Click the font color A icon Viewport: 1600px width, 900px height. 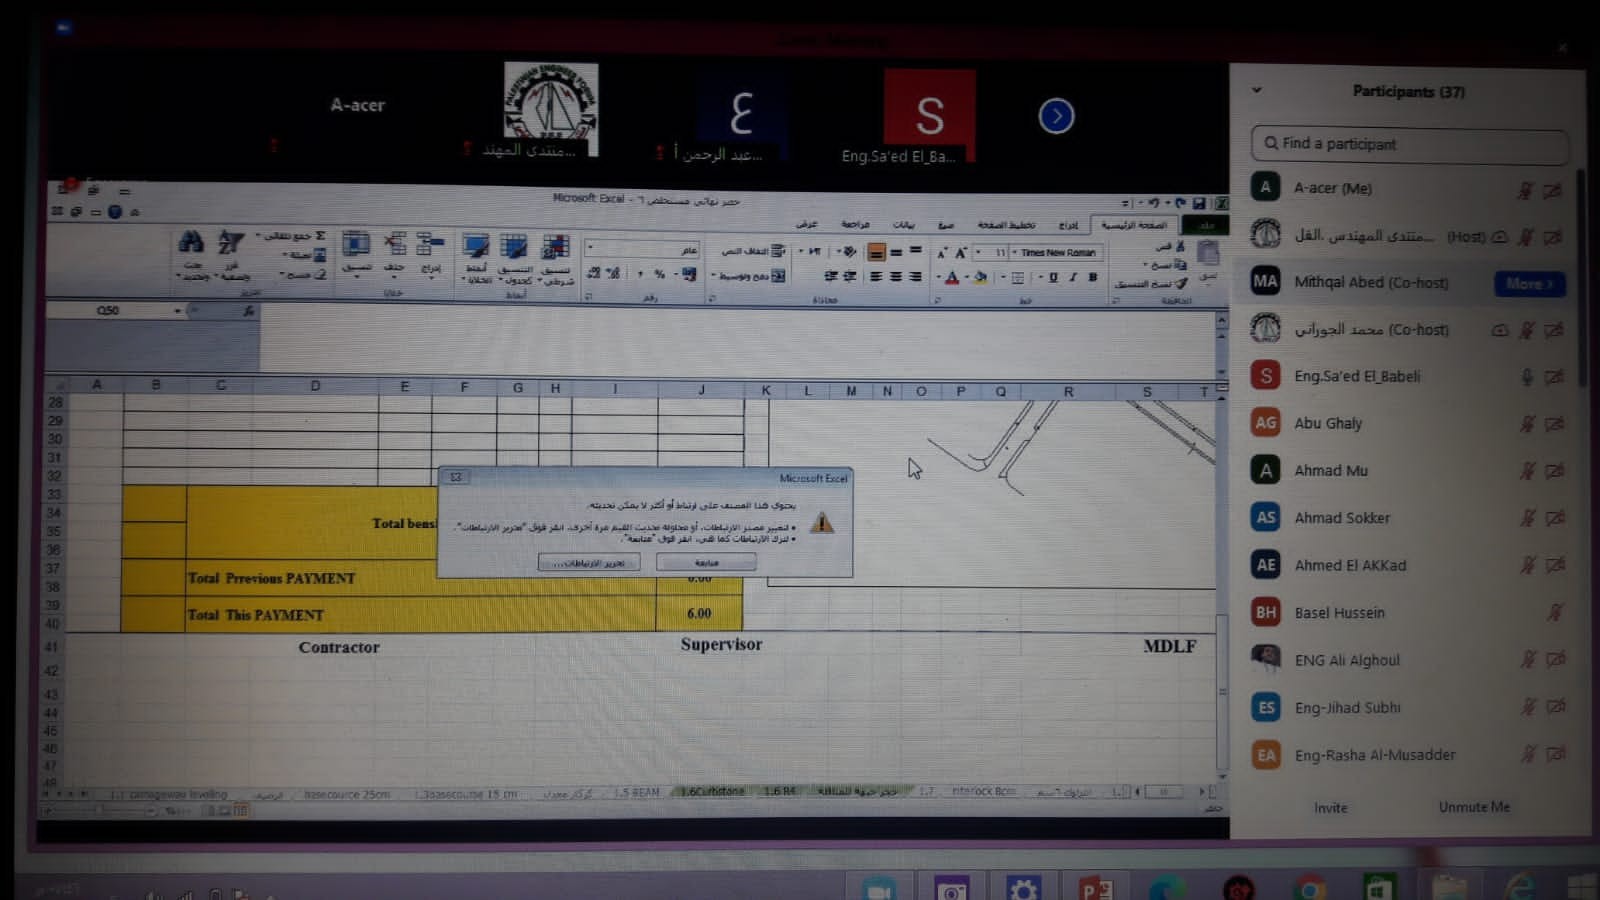pos(951,278)
